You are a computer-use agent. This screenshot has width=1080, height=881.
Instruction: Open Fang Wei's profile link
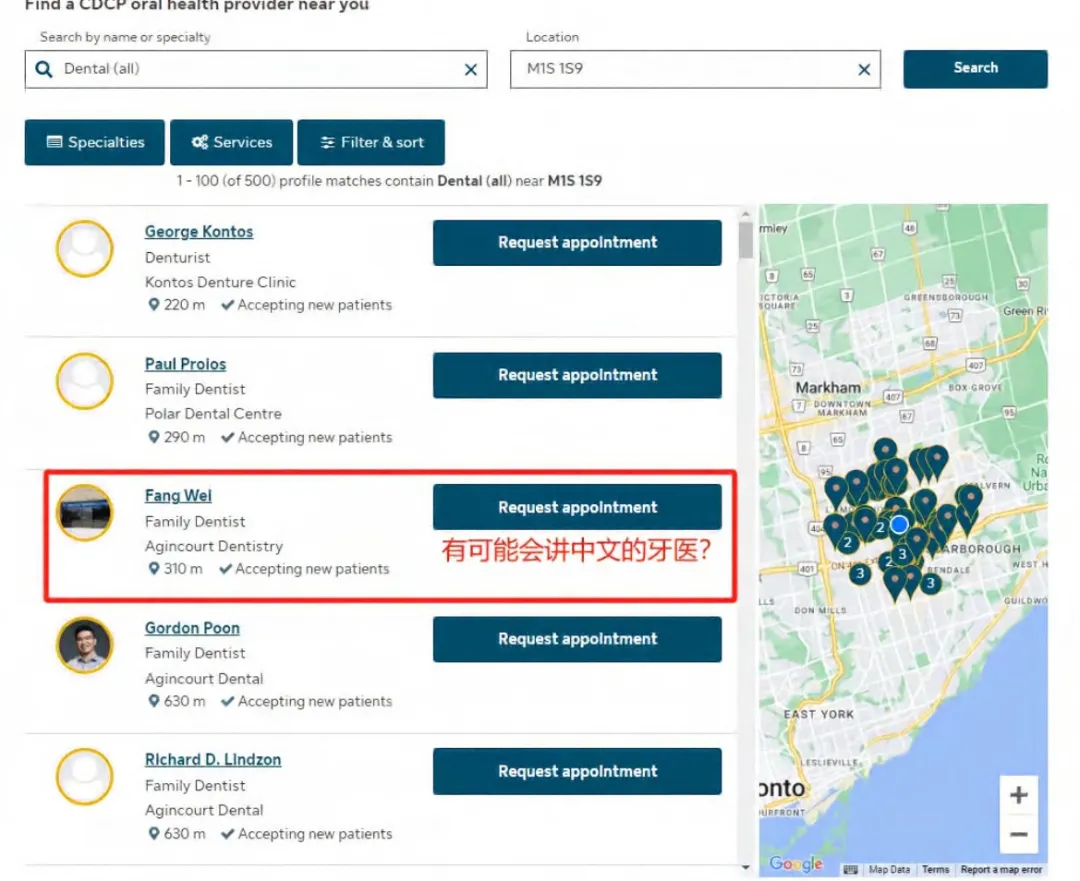(178, 495)
